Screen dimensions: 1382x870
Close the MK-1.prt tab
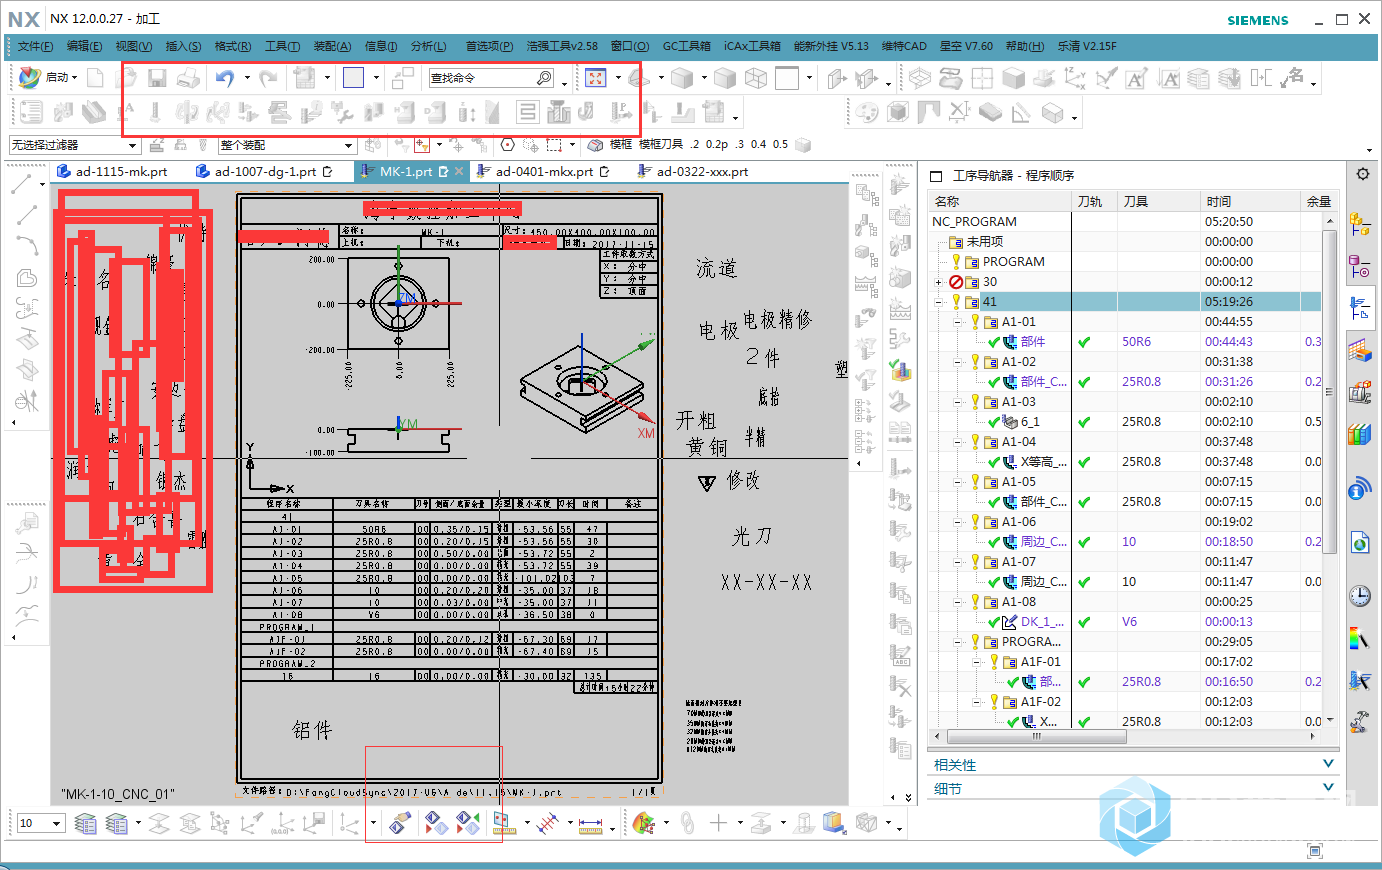tap(460, 172)
